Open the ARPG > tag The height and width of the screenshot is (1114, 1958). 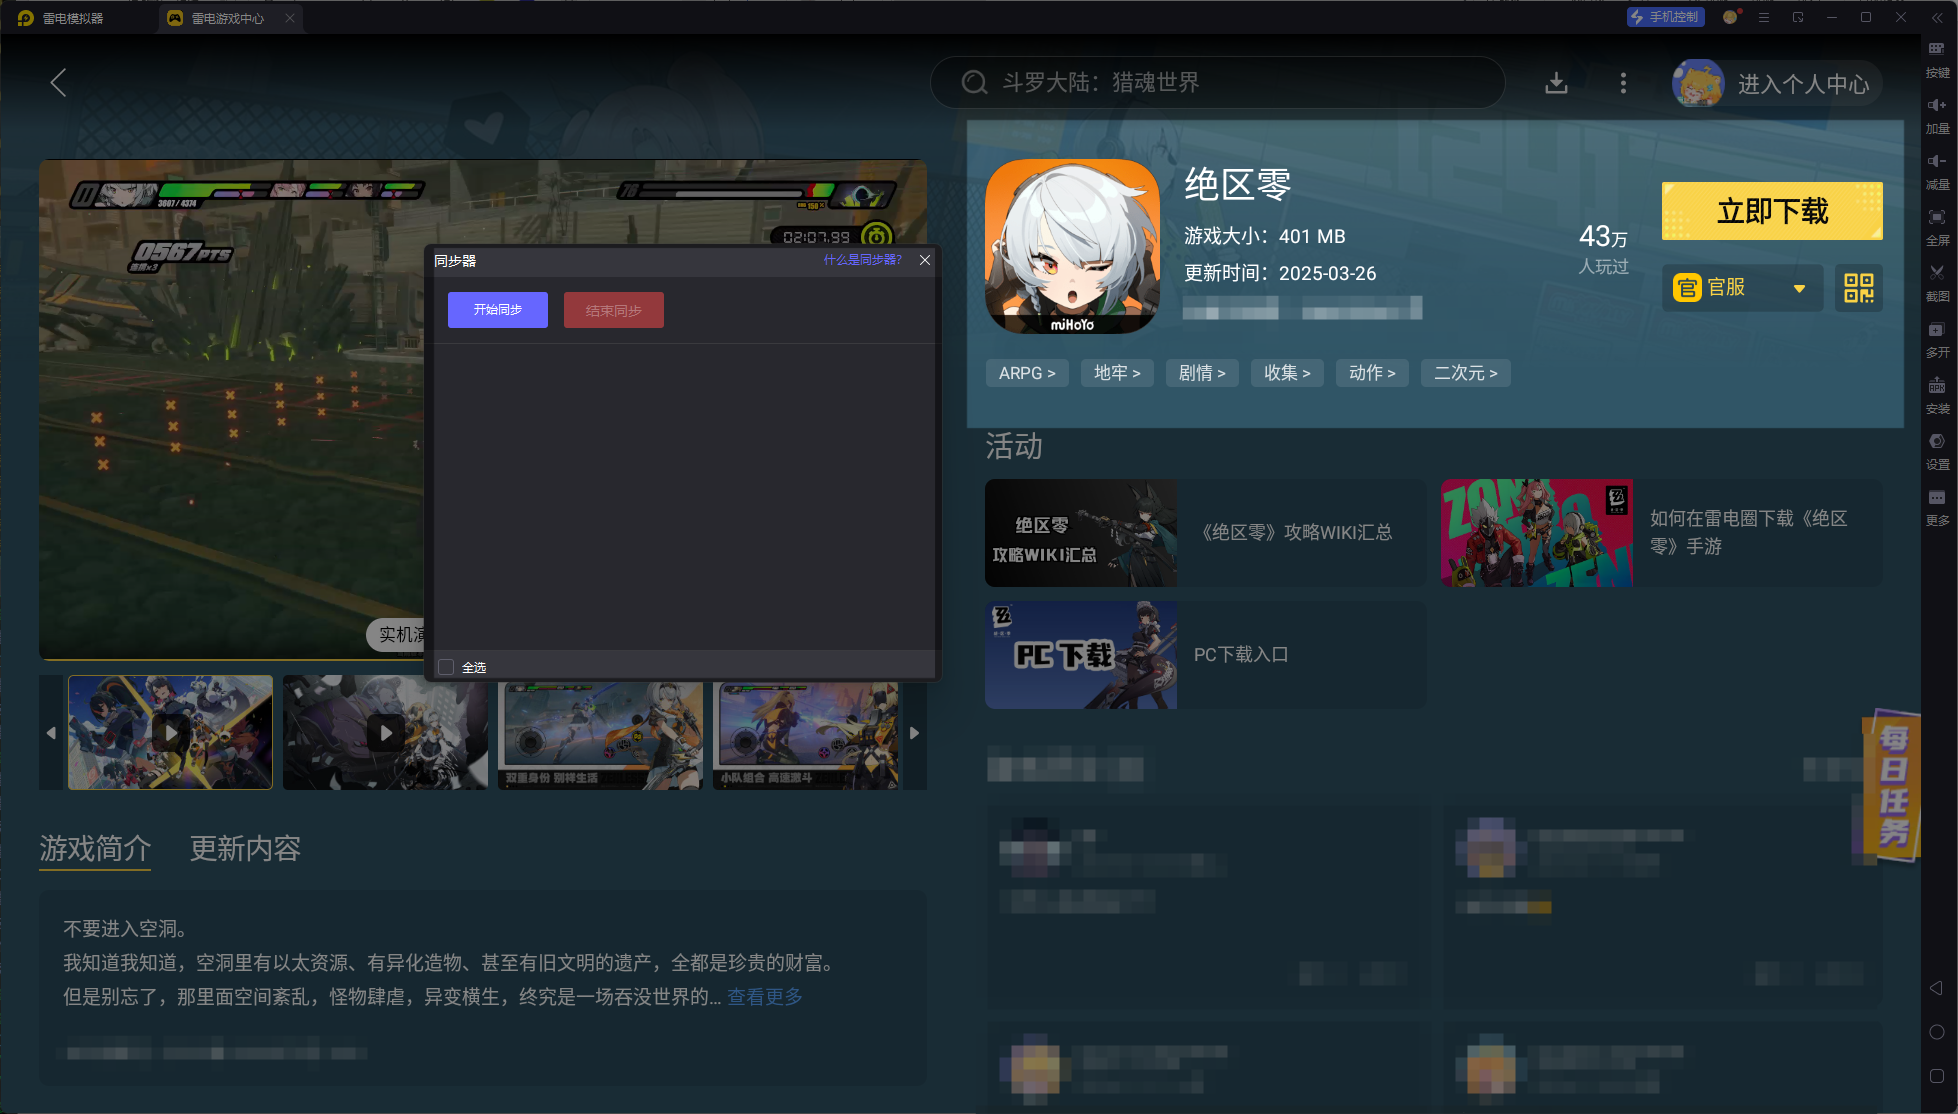pyautogui.click(x=1027, y=373)
